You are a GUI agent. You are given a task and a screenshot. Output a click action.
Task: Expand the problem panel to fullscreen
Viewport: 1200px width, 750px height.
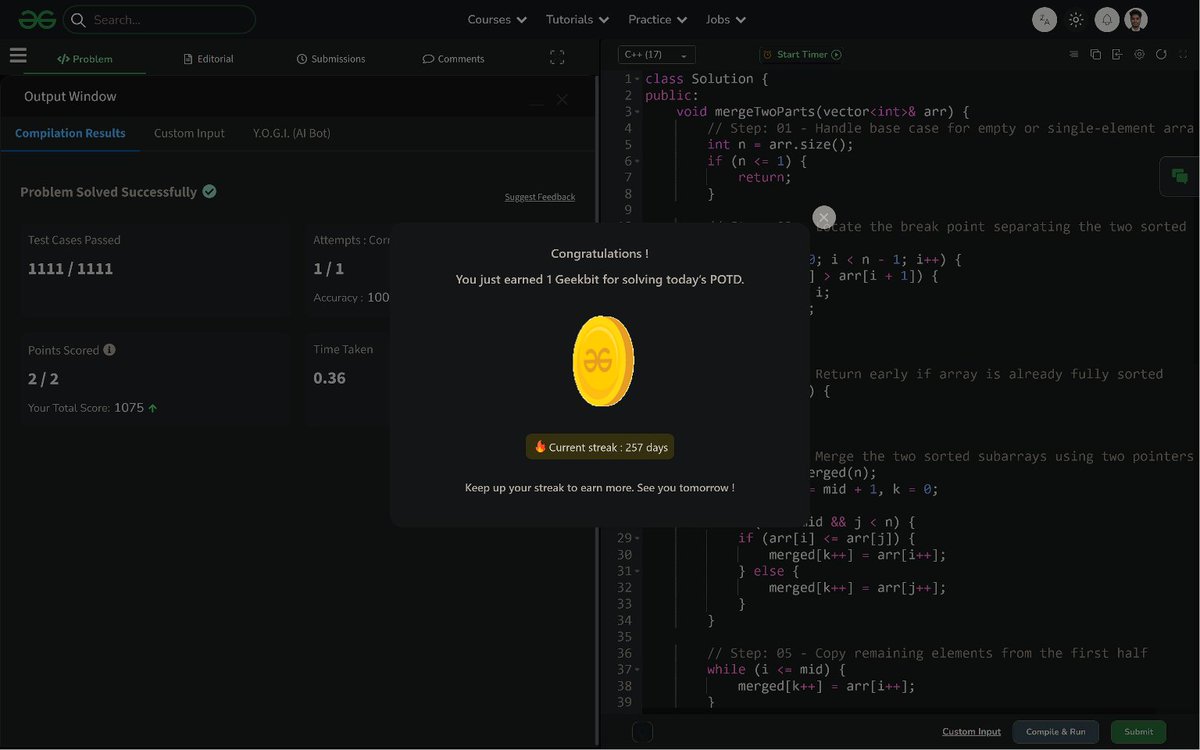click(557, 58)
